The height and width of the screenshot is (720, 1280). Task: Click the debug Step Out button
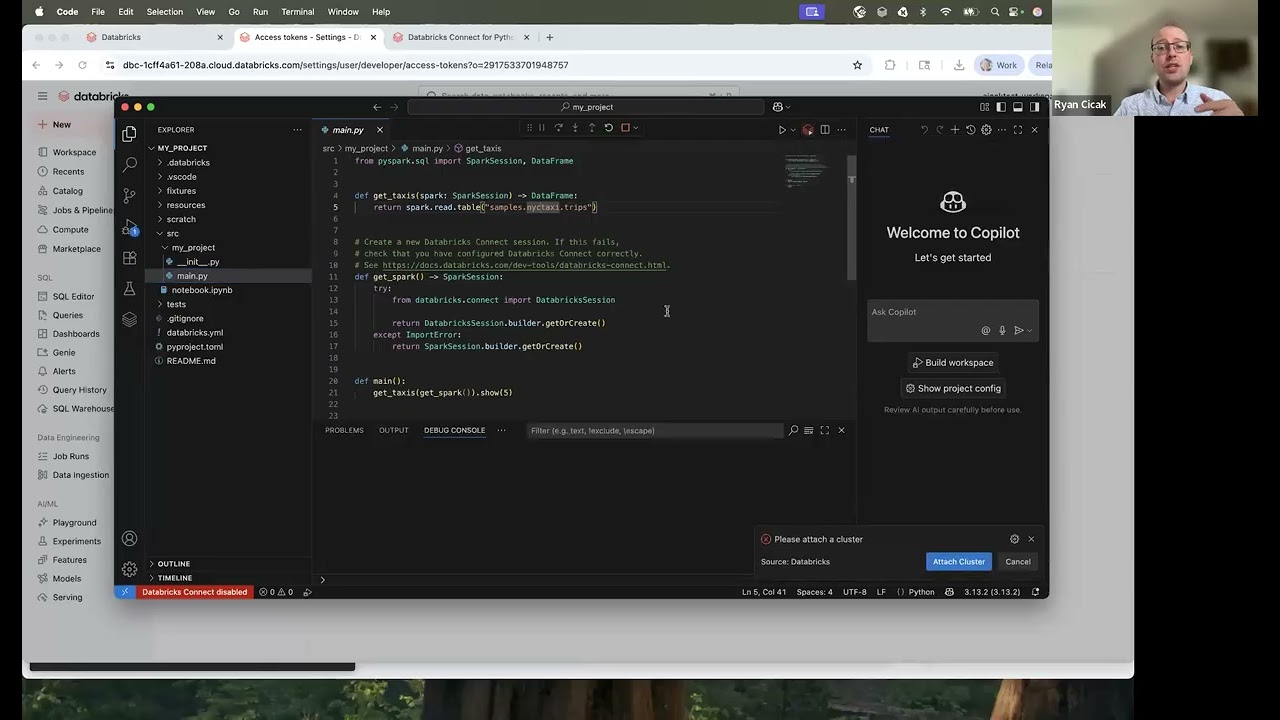click(592, 128)
